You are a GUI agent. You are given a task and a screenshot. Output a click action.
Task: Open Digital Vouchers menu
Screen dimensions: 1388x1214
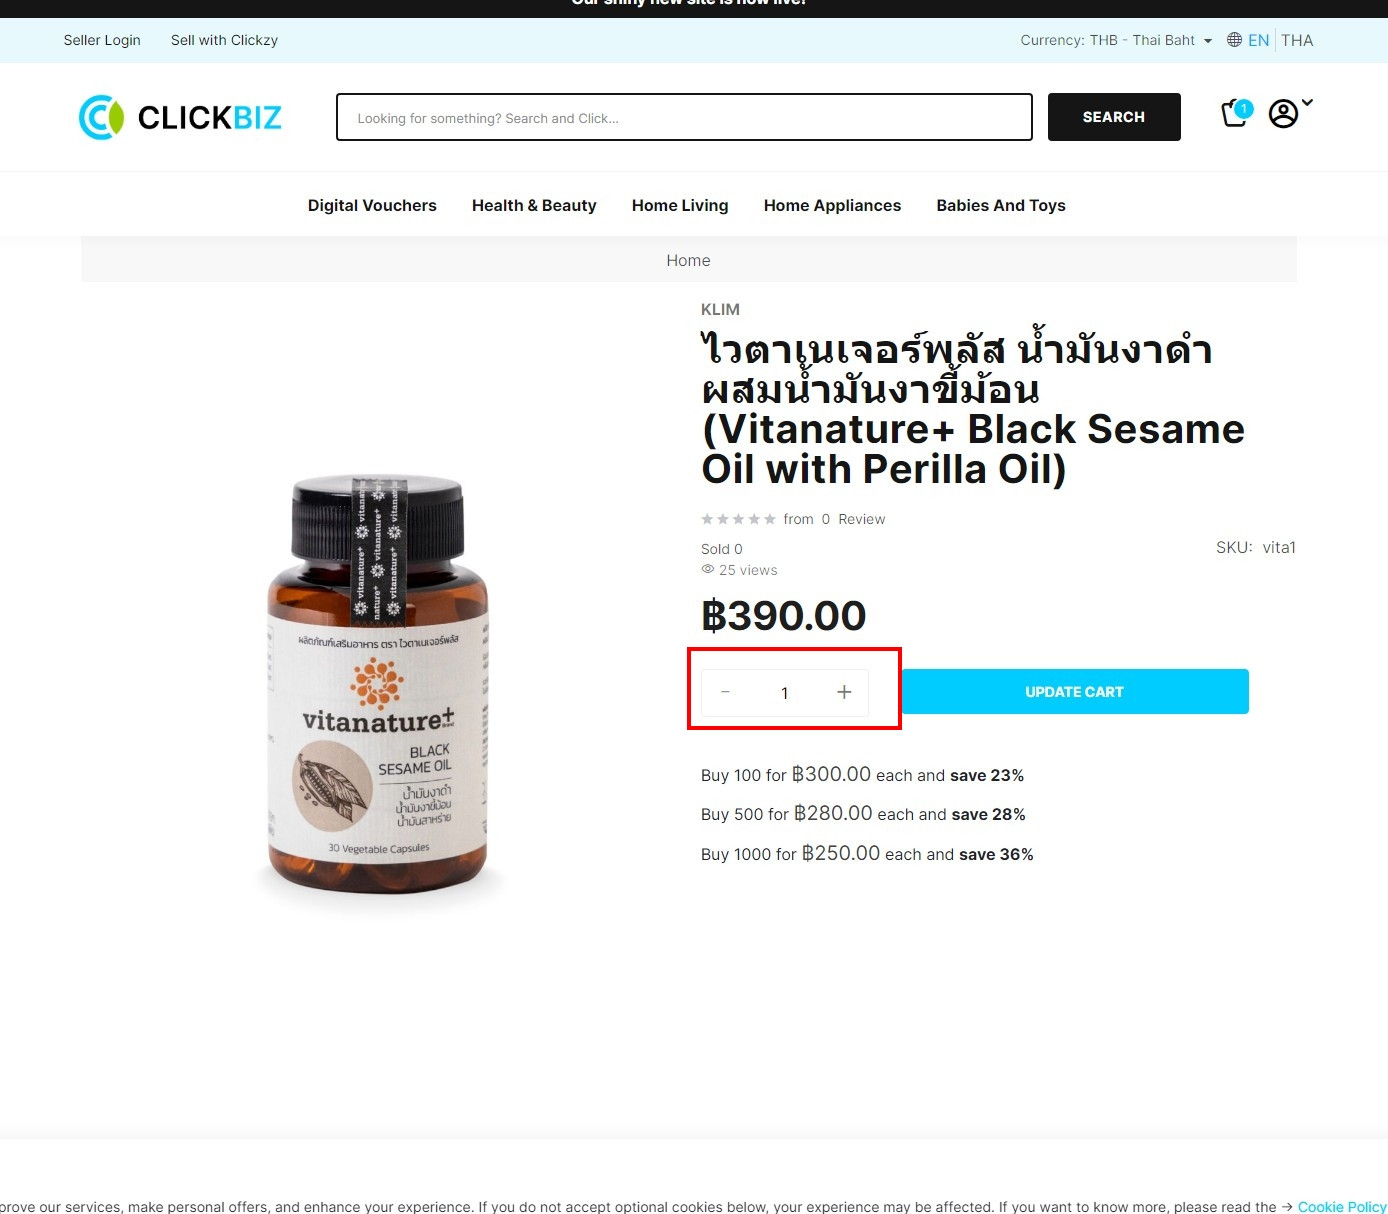372,205
